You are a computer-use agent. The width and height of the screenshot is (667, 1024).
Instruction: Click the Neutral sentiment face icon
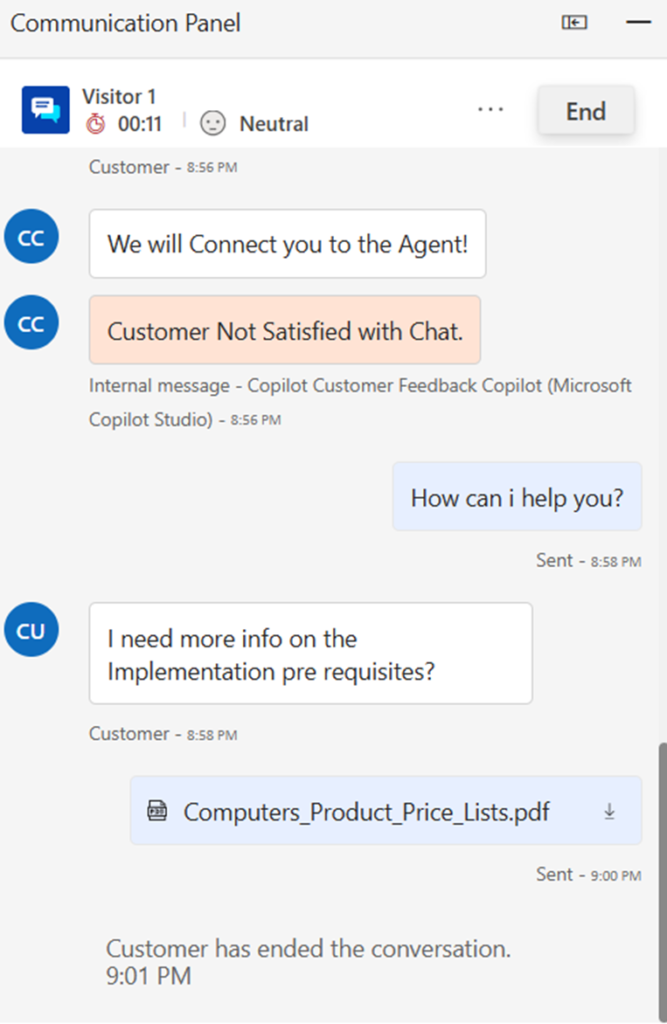click(x=213, y=124)
